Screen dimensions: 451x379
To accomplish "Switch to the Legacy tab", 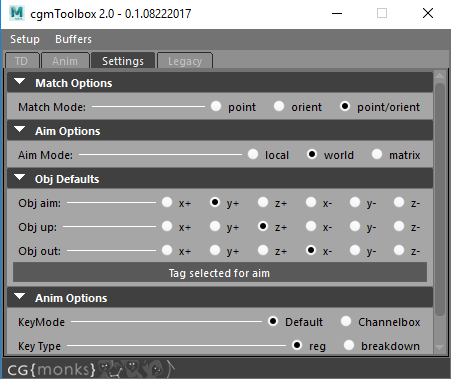I will tap(185, 61).
